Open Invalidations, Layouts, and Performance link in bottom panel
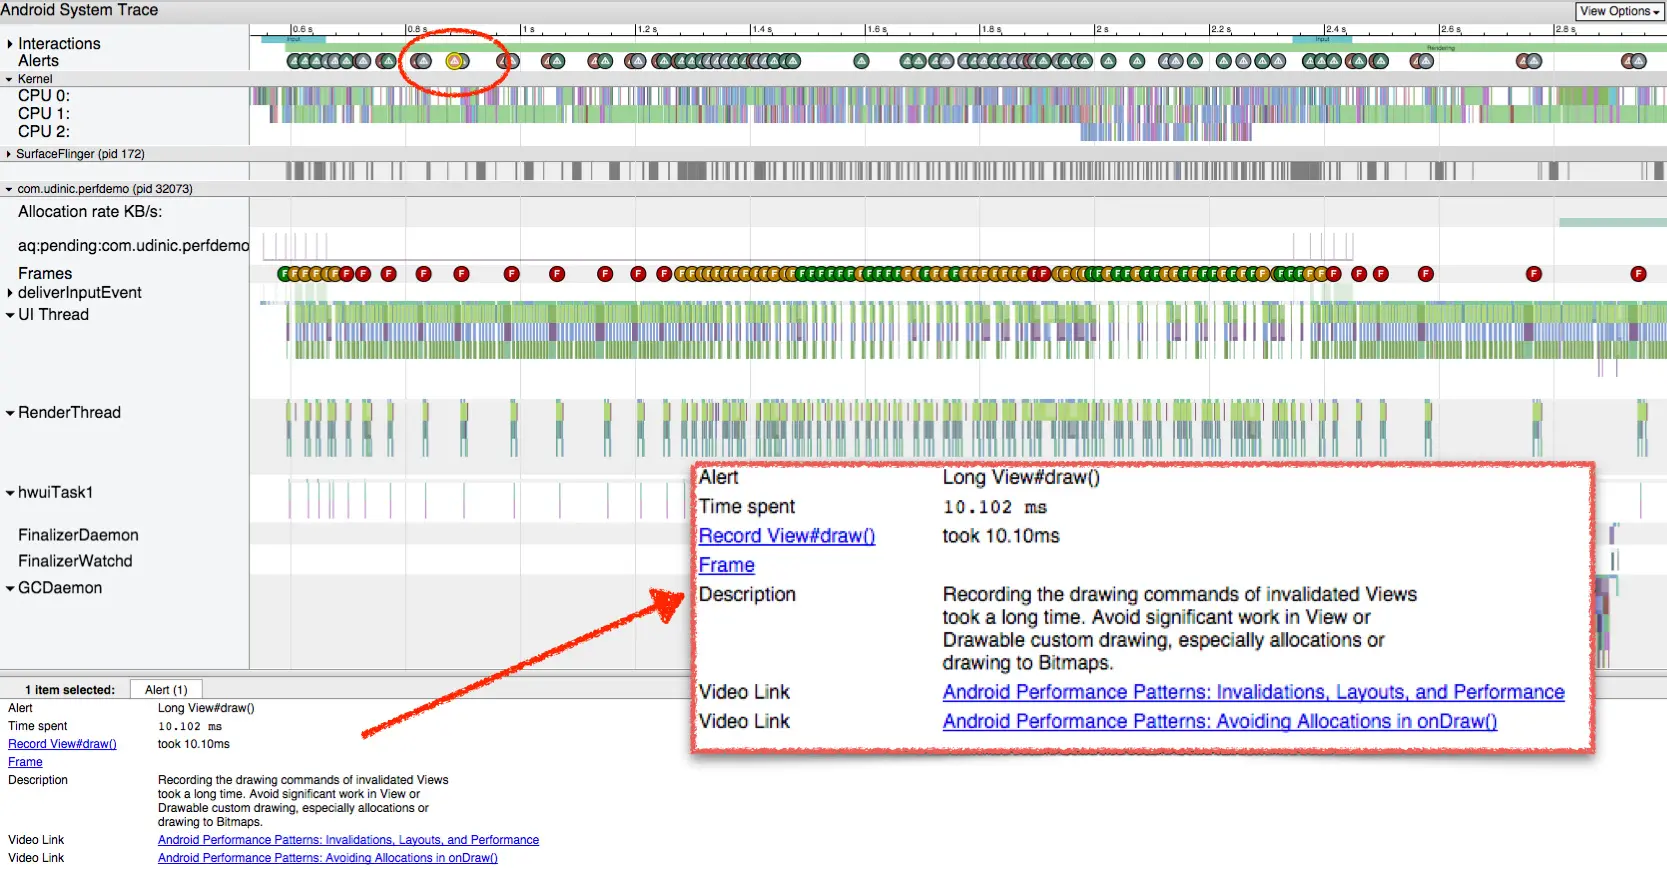This screenshot has width=1667, height=890. pyautogui.click(x=348, y=840)
